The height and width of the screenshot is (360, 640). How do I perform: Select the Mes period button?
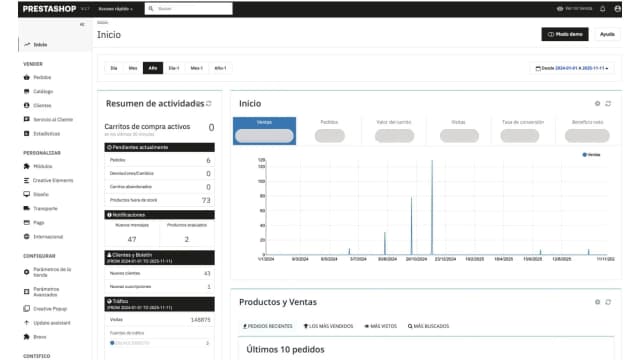[133, 68]
